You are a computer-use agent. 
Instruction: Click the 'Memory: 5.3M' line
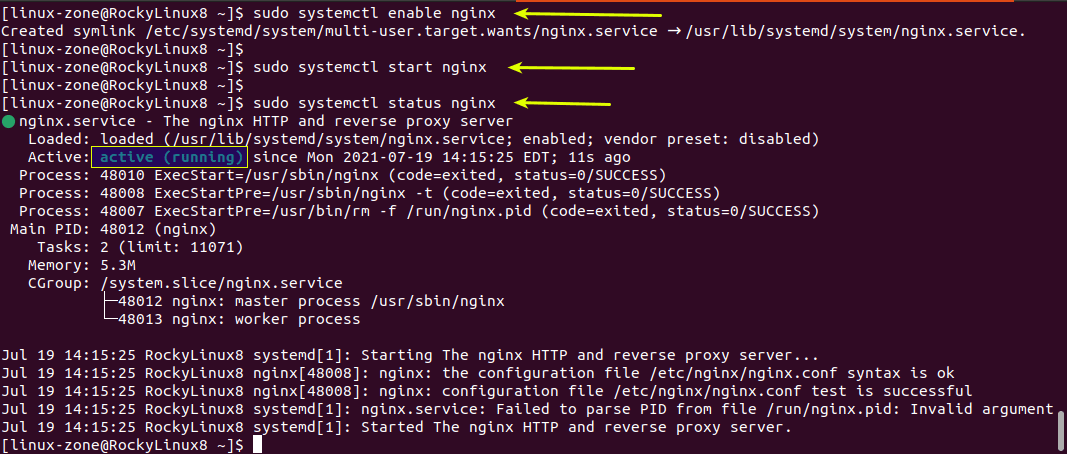[82, 265]
